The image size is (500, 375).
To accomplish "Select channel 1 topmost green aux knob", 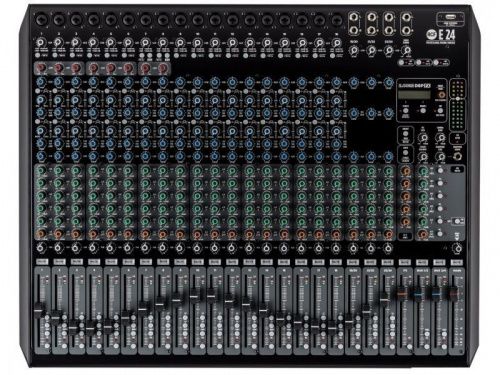I will pos(41,171).
